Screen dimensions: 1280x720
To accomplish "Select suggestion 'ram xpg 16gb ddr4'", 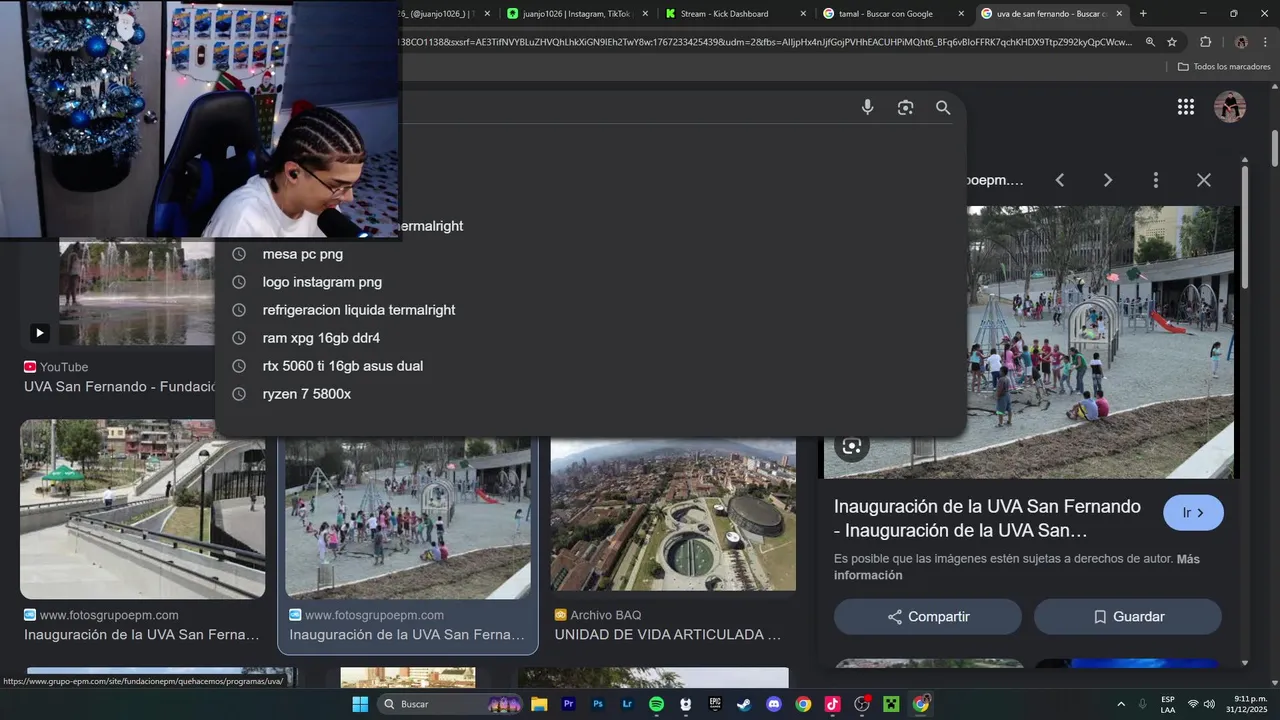I will coord(590,338).
